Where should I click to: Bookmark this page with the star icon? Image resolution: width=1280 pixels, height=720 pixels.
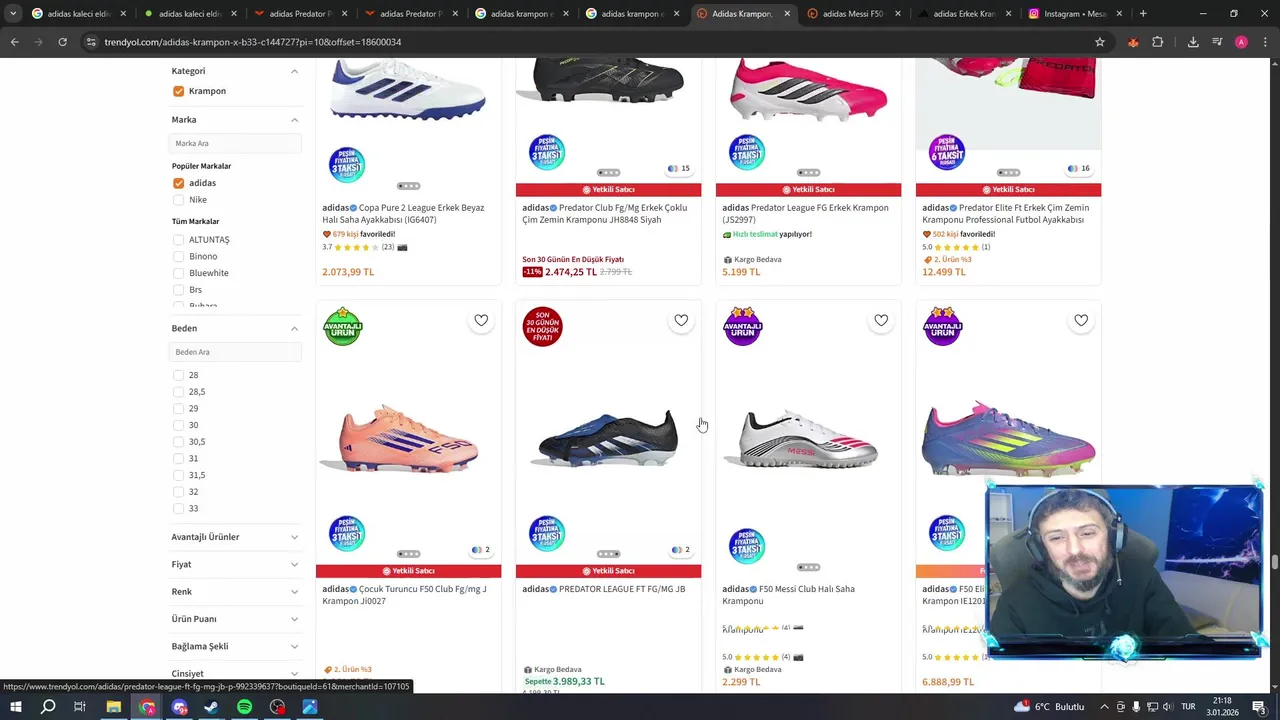[x=1100, y=42]
